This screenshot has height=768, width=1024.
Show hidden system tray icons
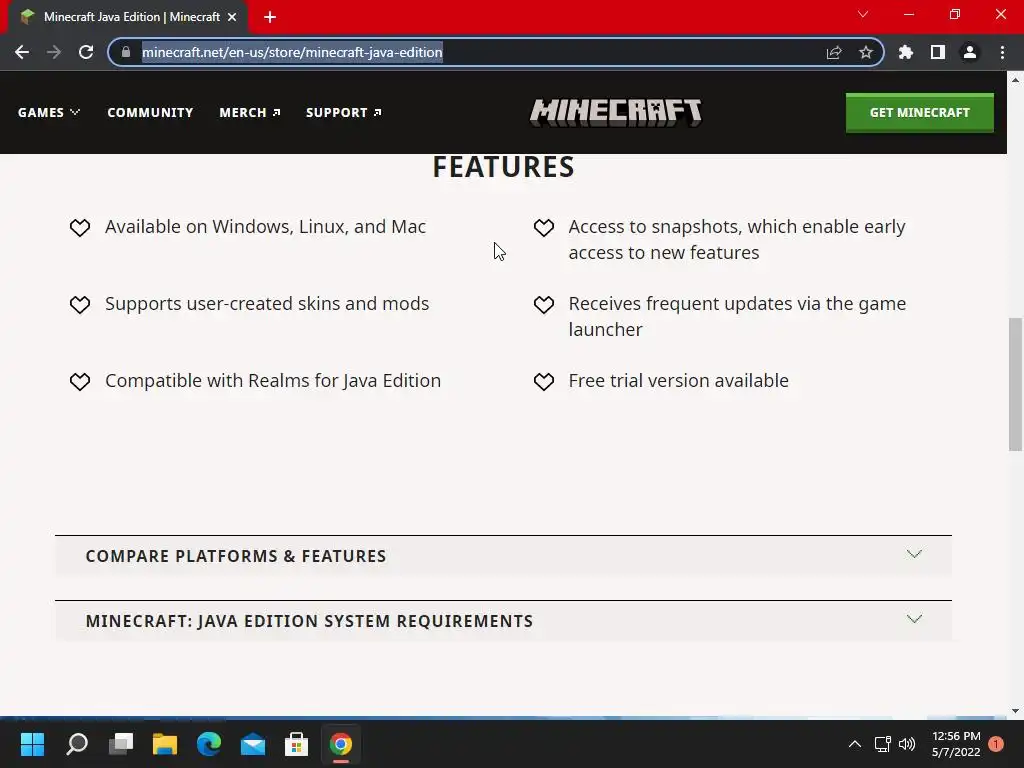point(854,744)
